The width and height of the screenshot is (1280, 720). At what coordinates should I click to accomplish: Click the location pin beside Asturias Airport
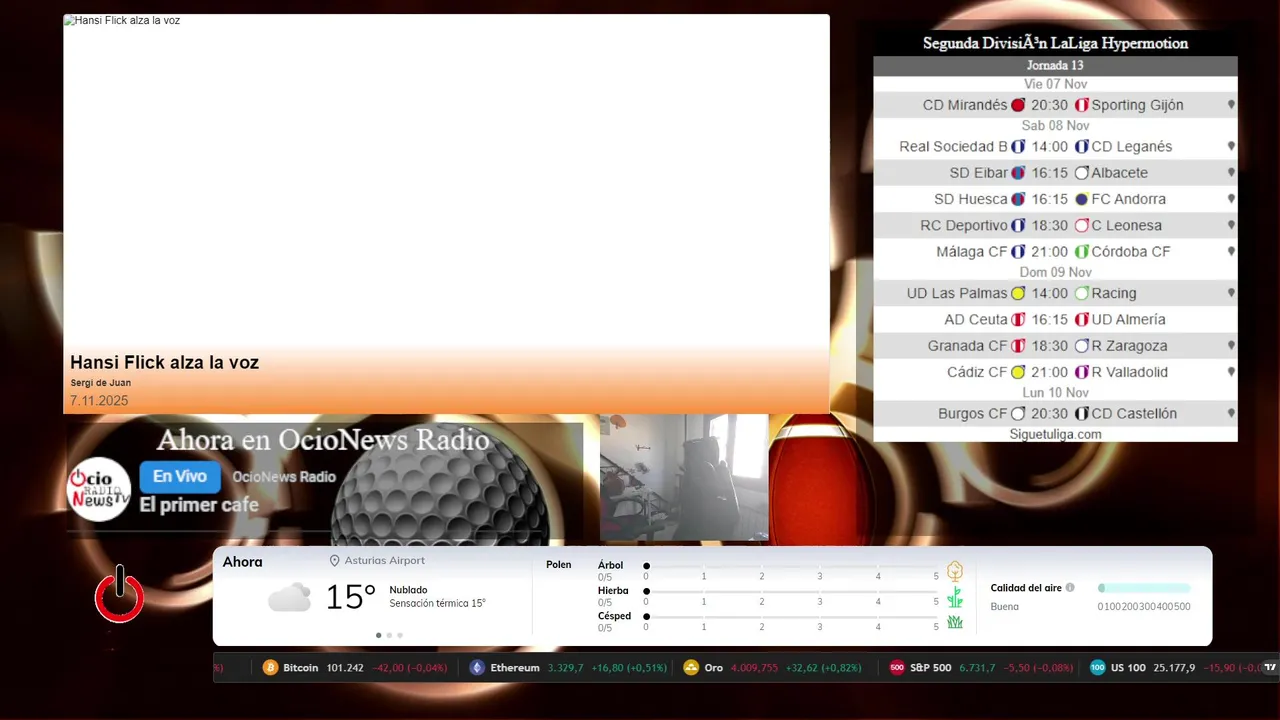click(335, 561)
